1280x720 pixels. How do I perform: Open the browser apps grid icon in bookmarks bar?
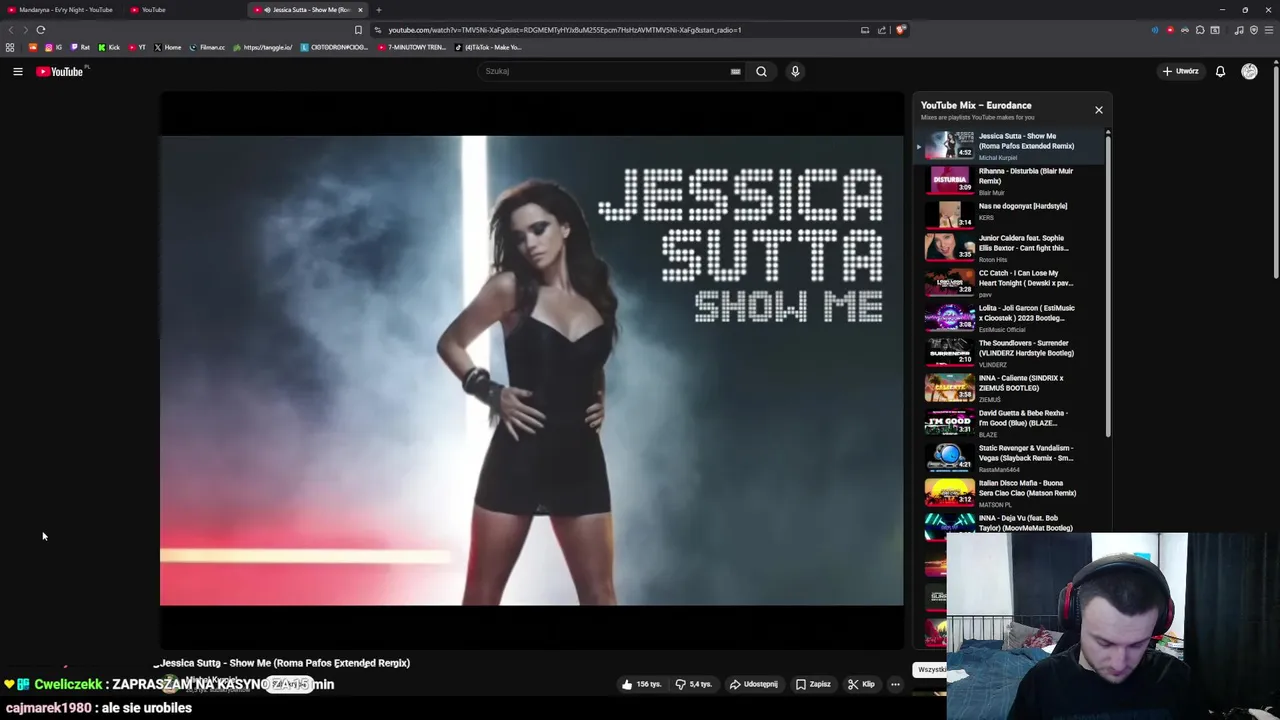pos(10,47)
